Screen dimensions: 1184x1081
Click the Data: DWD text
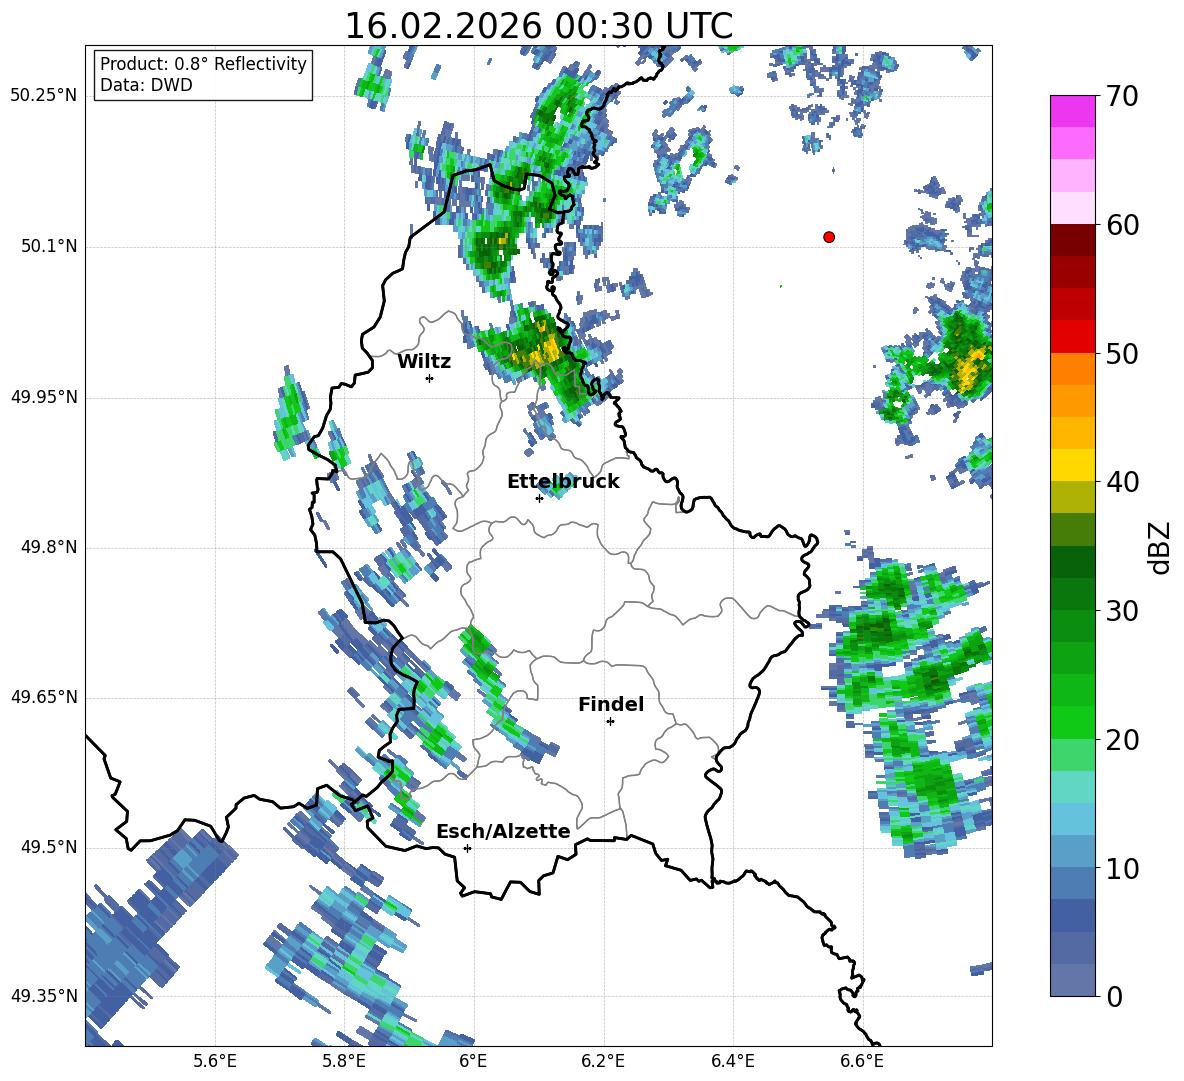click(146, 85)
